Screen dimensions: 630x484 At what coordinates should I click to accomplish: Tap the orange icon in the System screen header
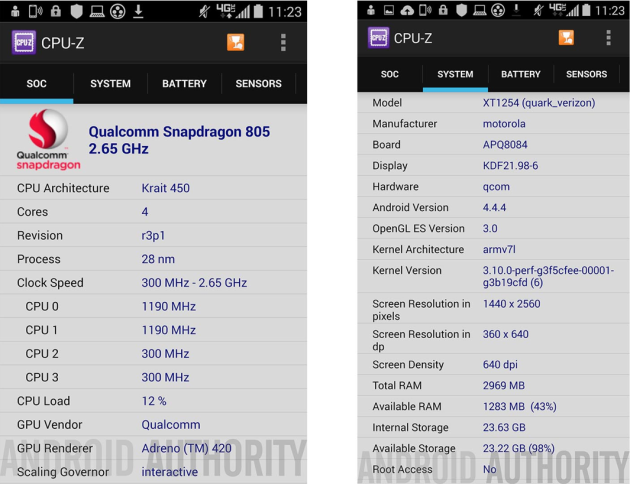coord(566,38)
